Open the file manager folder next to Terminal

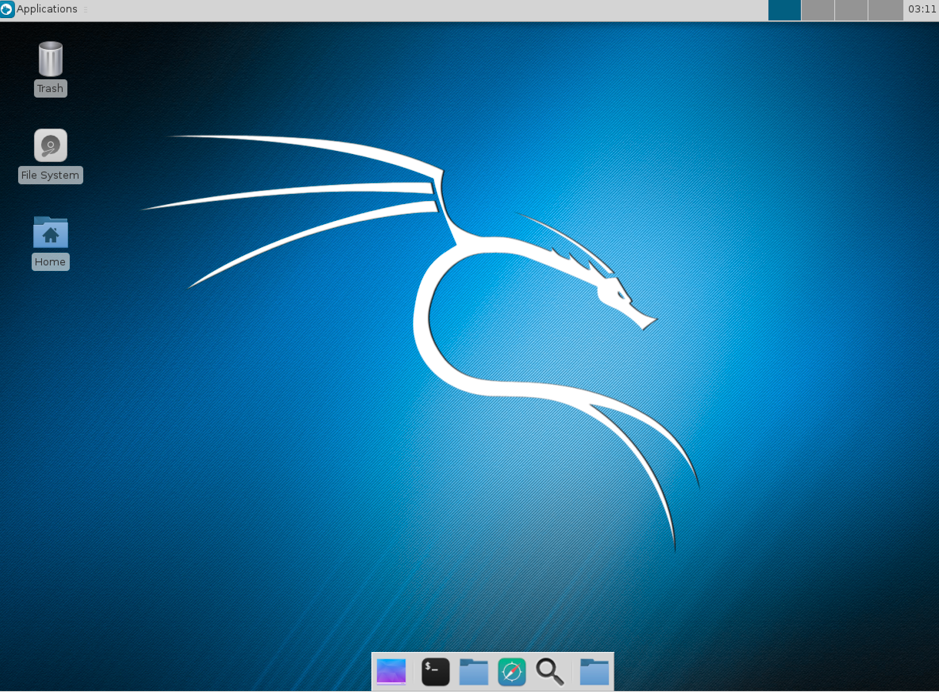[x=474, y=672]
